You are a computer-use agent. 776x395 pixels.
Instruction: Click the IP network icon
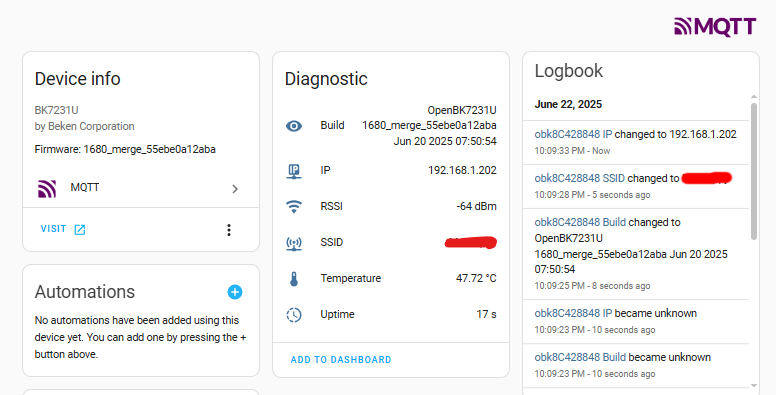294,171
